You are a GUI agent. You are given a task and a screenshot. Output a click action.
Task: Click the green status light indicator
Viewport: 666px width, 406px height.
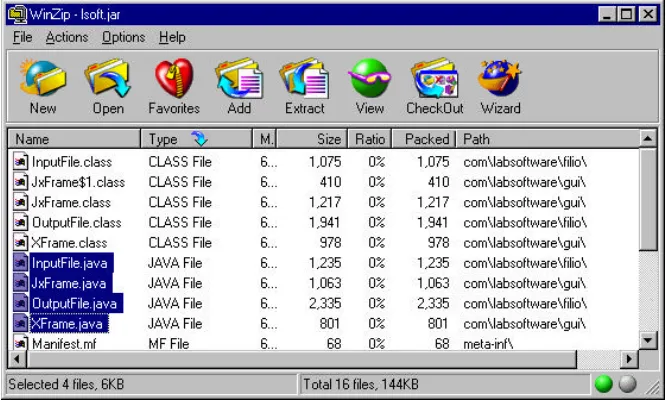pyautogui.click(x=604, y=384)
